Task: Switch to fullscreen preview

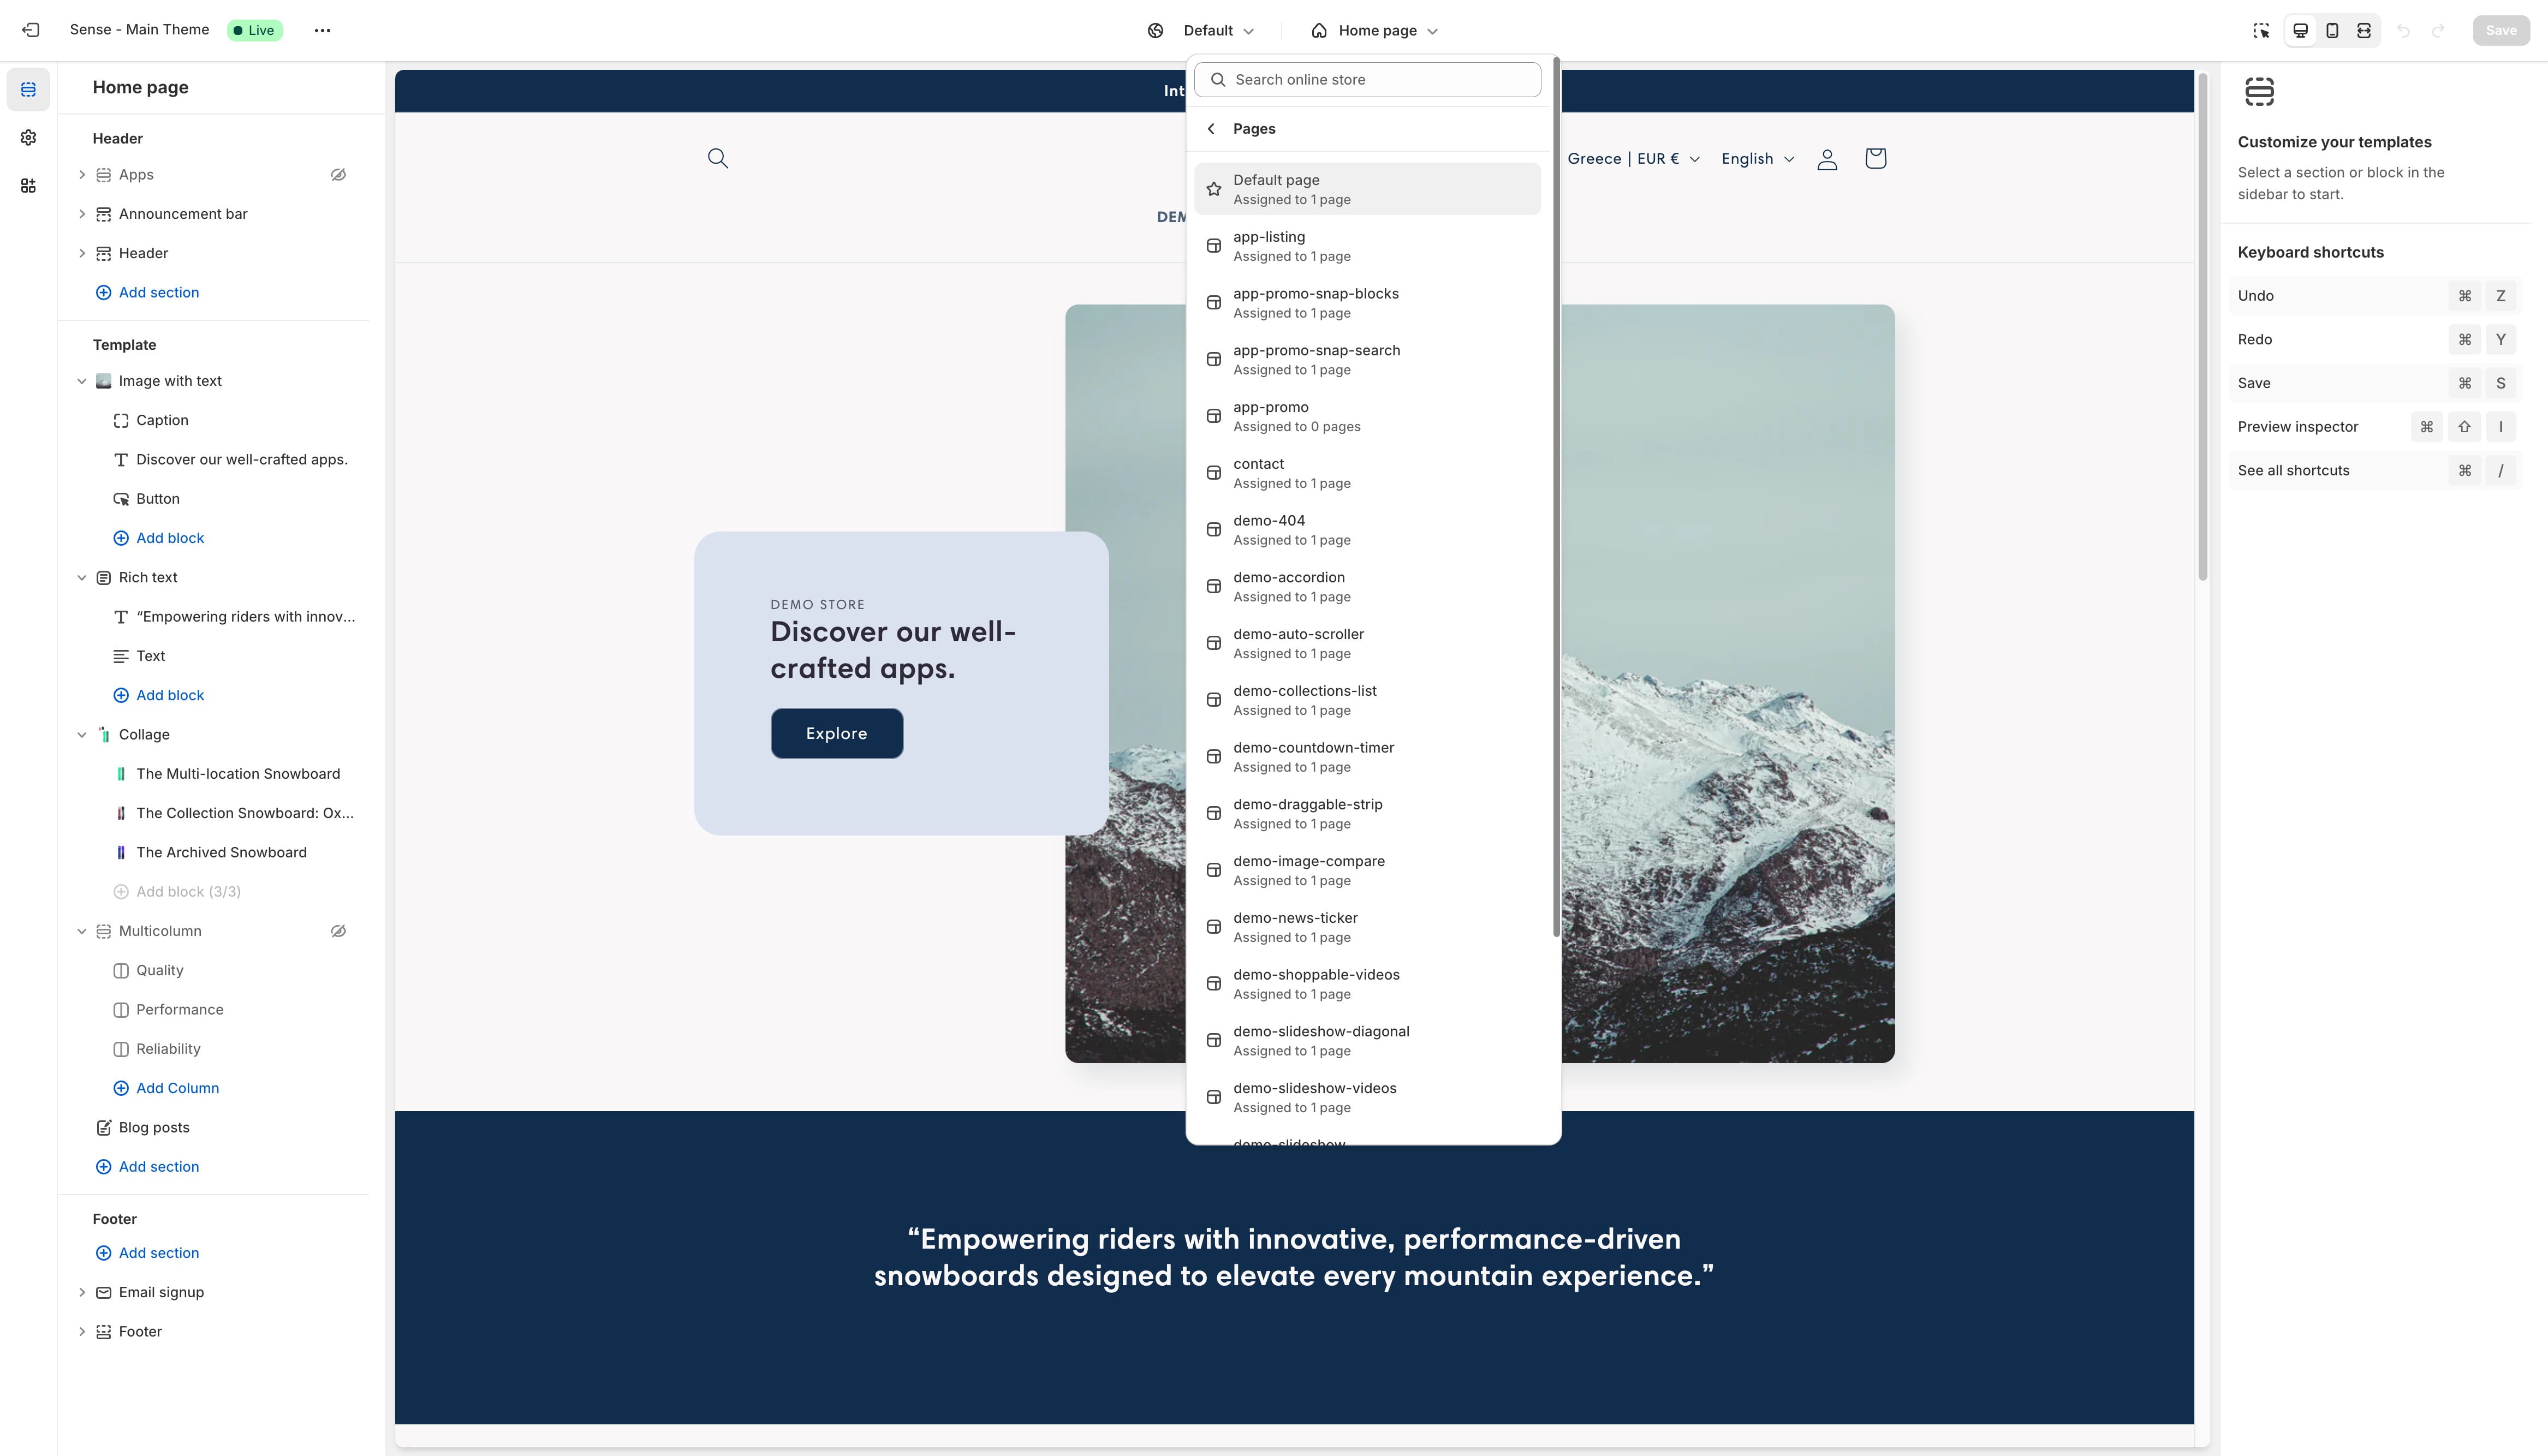Action: (2364, 31)
